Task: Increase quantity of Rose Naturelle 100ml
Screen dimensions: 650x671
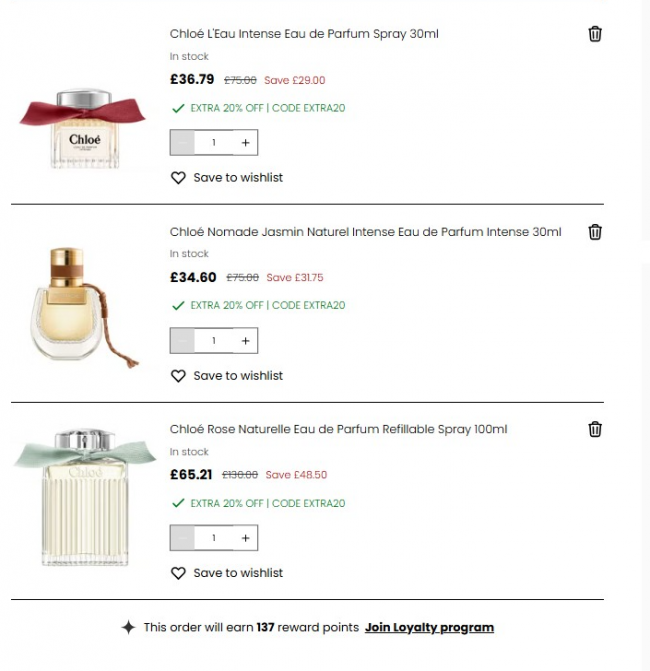Action: coord(245,538)
